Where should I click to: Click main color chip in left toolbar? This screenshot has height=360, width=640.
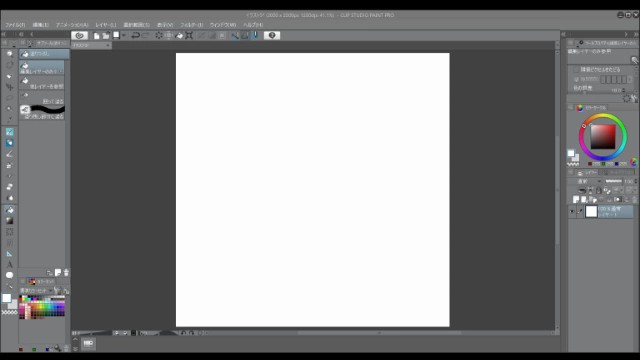point(7,298)
